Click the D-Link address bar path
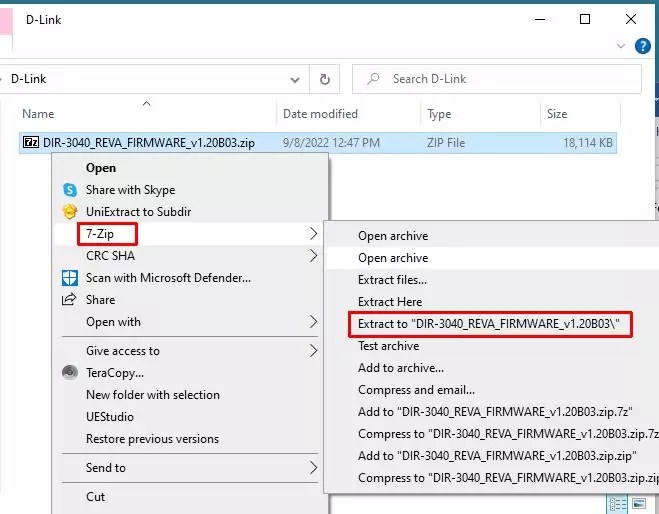Viewport: 659px width, 514px height. coord(29,79)
